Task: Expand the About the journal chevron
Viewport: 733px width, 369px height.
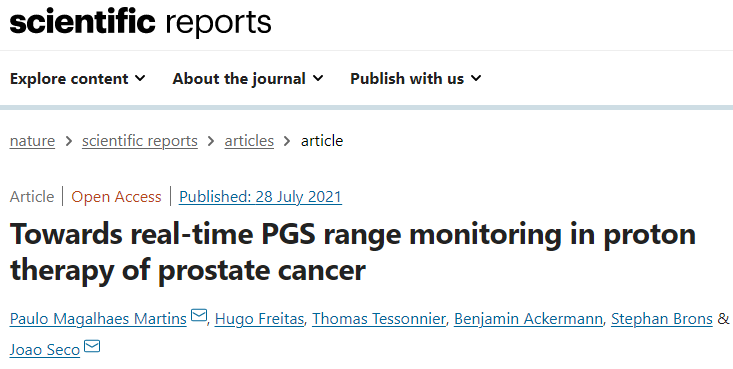Action: point(318,79)
